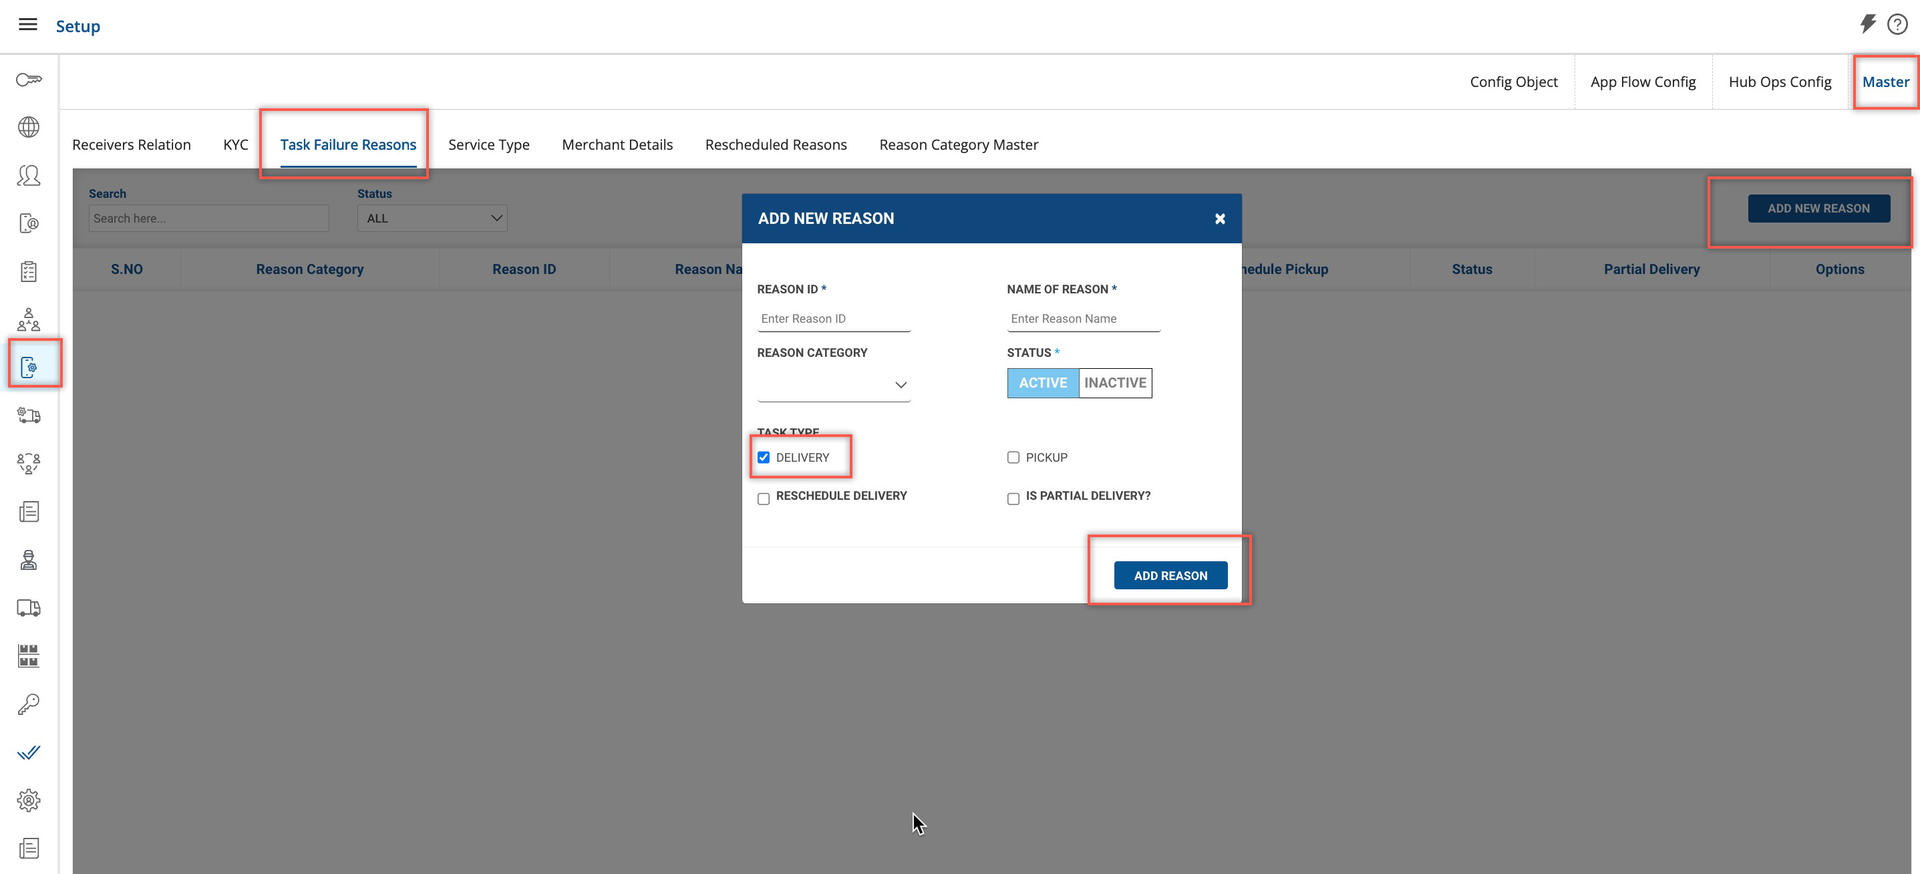Viewport: 1920px width, 874px height.
Task: Click the globe icon in the sidebar
Action: point(29,127)
